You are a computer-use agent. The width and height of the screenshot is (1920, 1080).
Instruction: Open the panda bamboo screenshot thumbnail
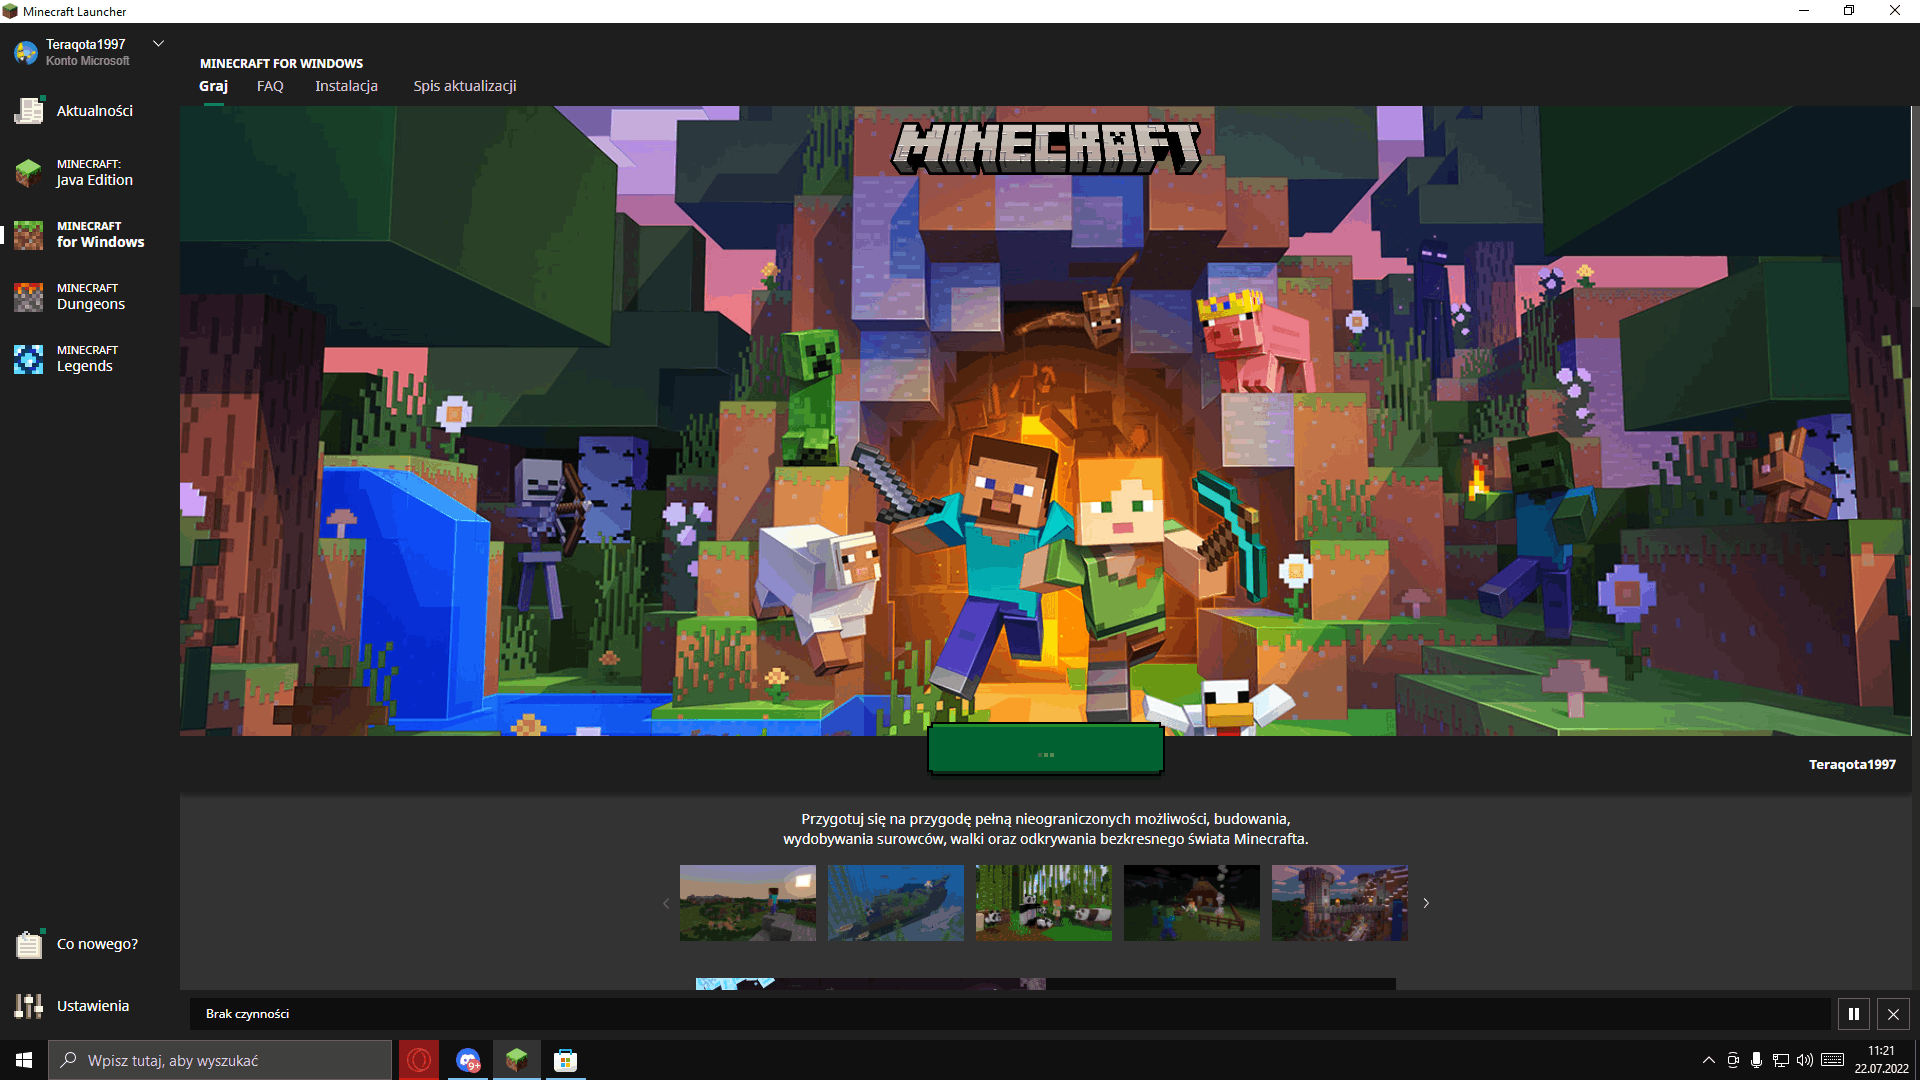[1043, 903]
